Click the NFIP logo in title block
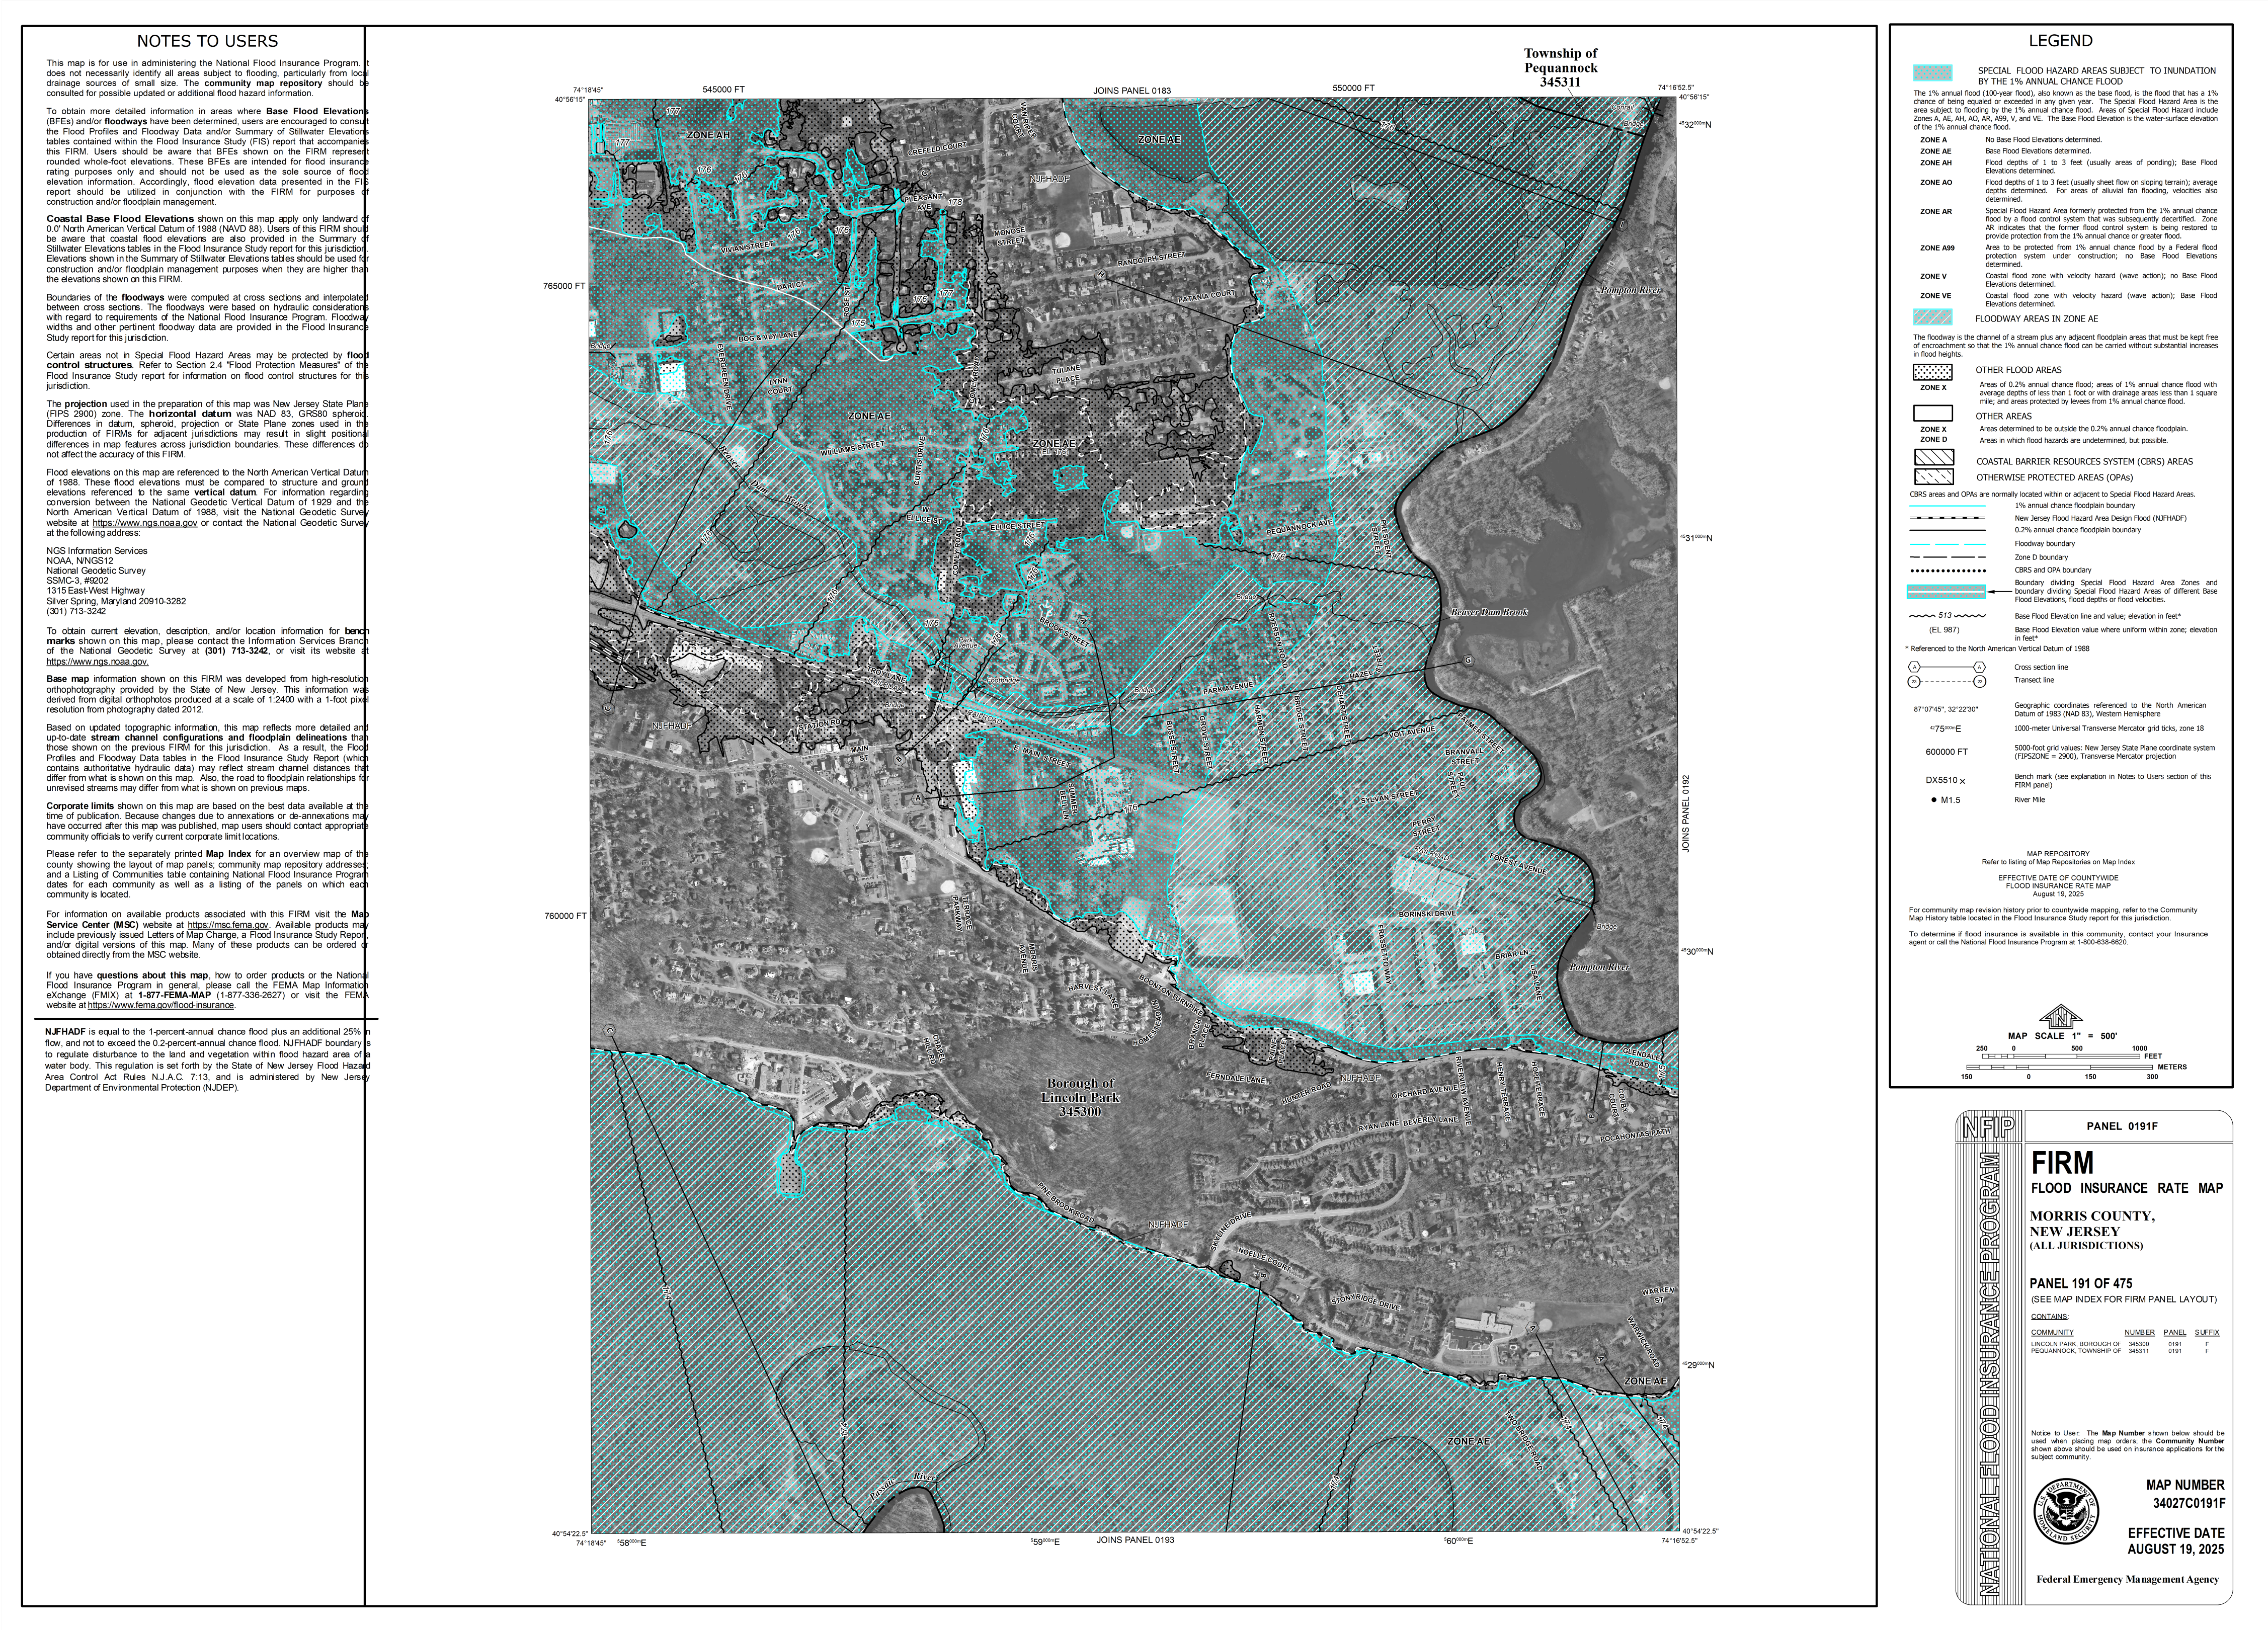The height and width of the screenshot is (1630, 2268). [x=1990, y=1127]
